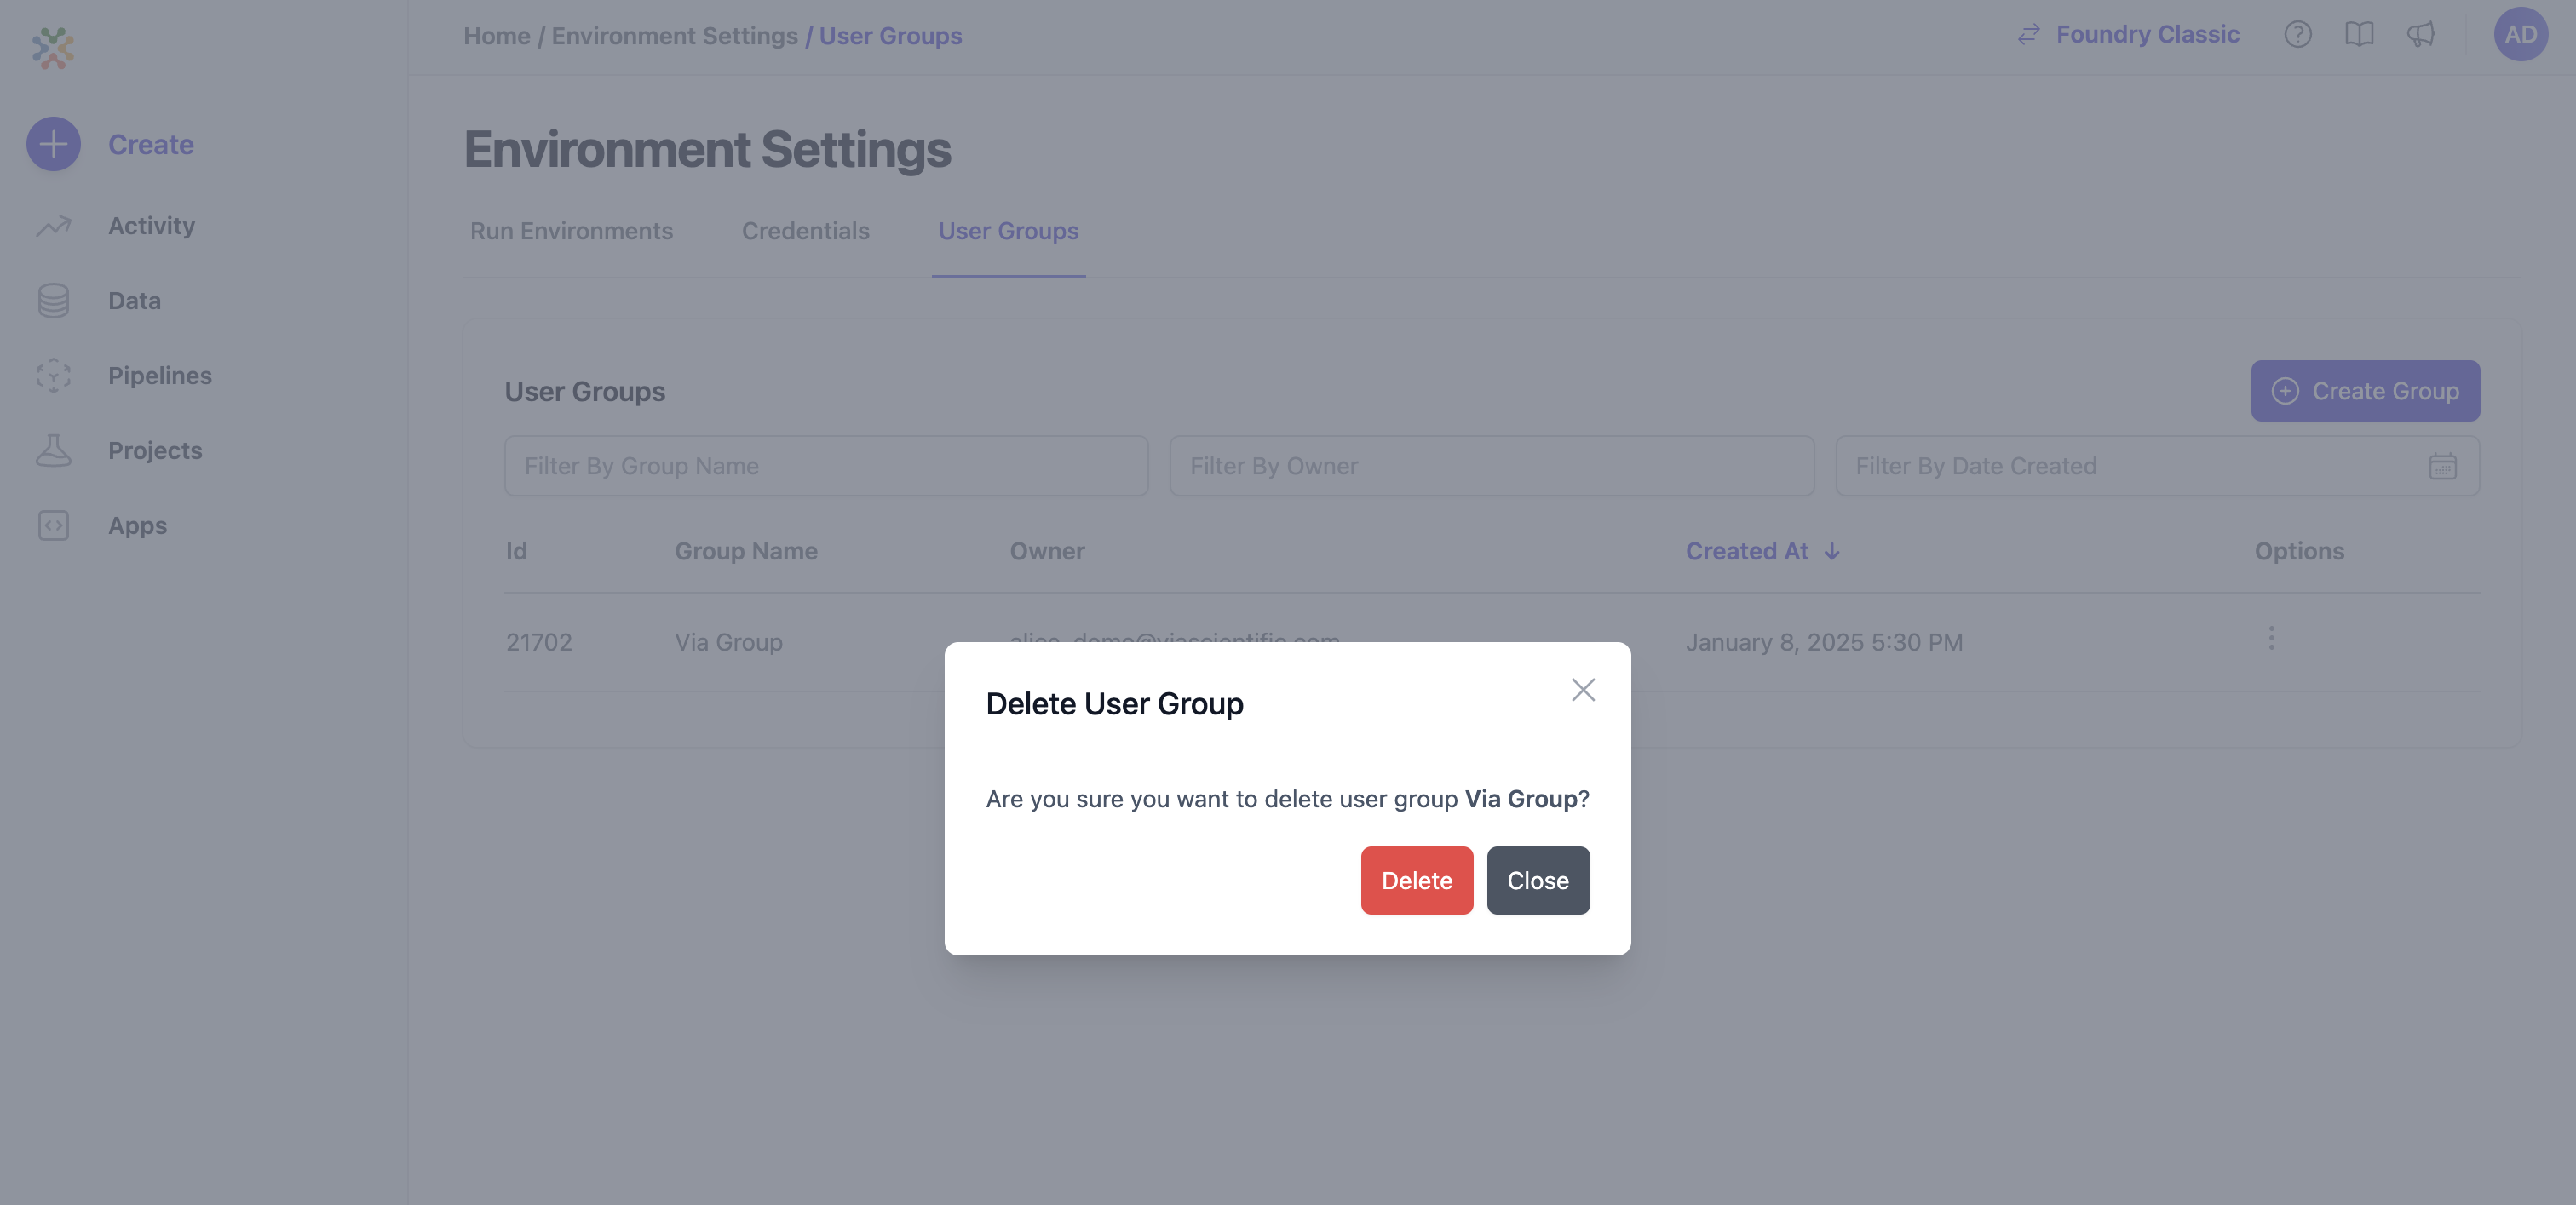This screenshot has width=2576, height=1205.
Task: Switch to the Credentials tab
Action: (805, 231)
